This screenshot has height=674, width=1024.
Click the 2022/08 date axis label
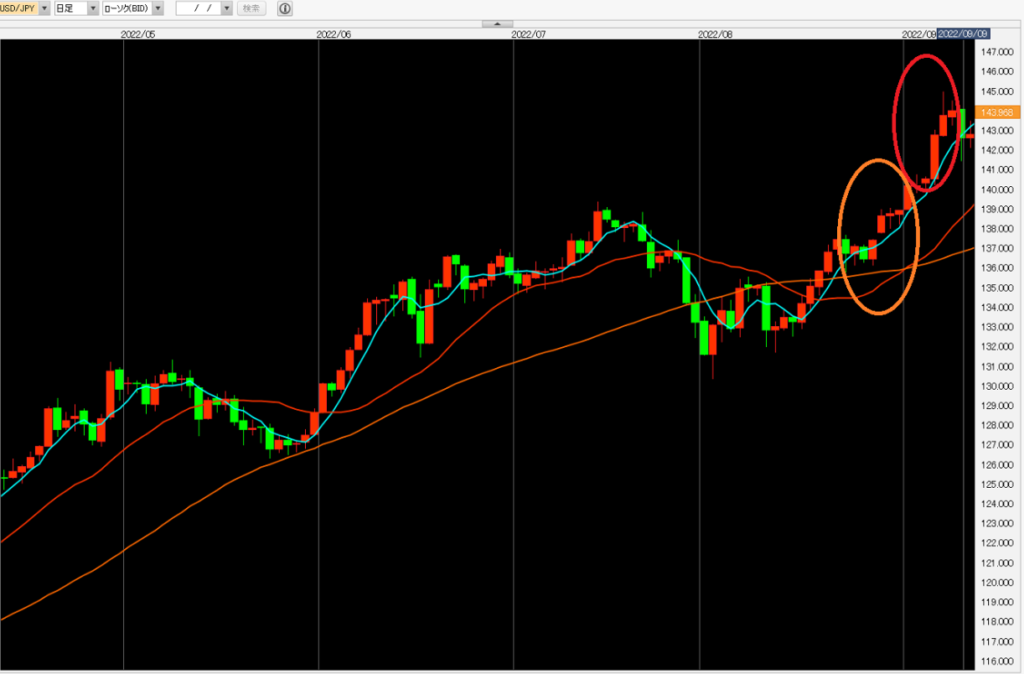(x=716, y=33)
